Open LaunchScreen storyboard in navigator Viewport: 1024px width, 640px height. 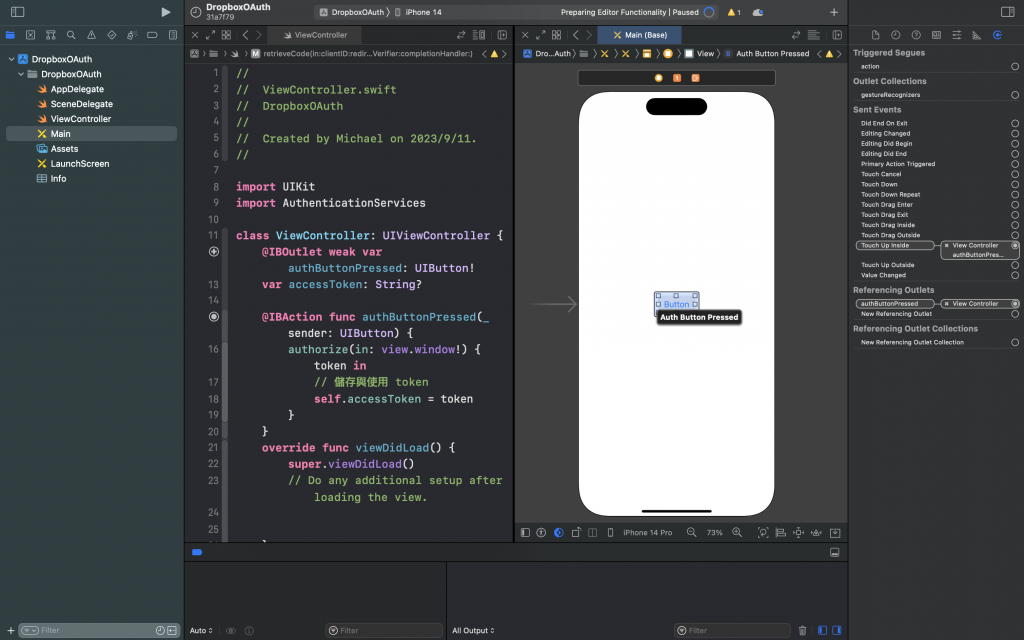click(x=80, y=163)
